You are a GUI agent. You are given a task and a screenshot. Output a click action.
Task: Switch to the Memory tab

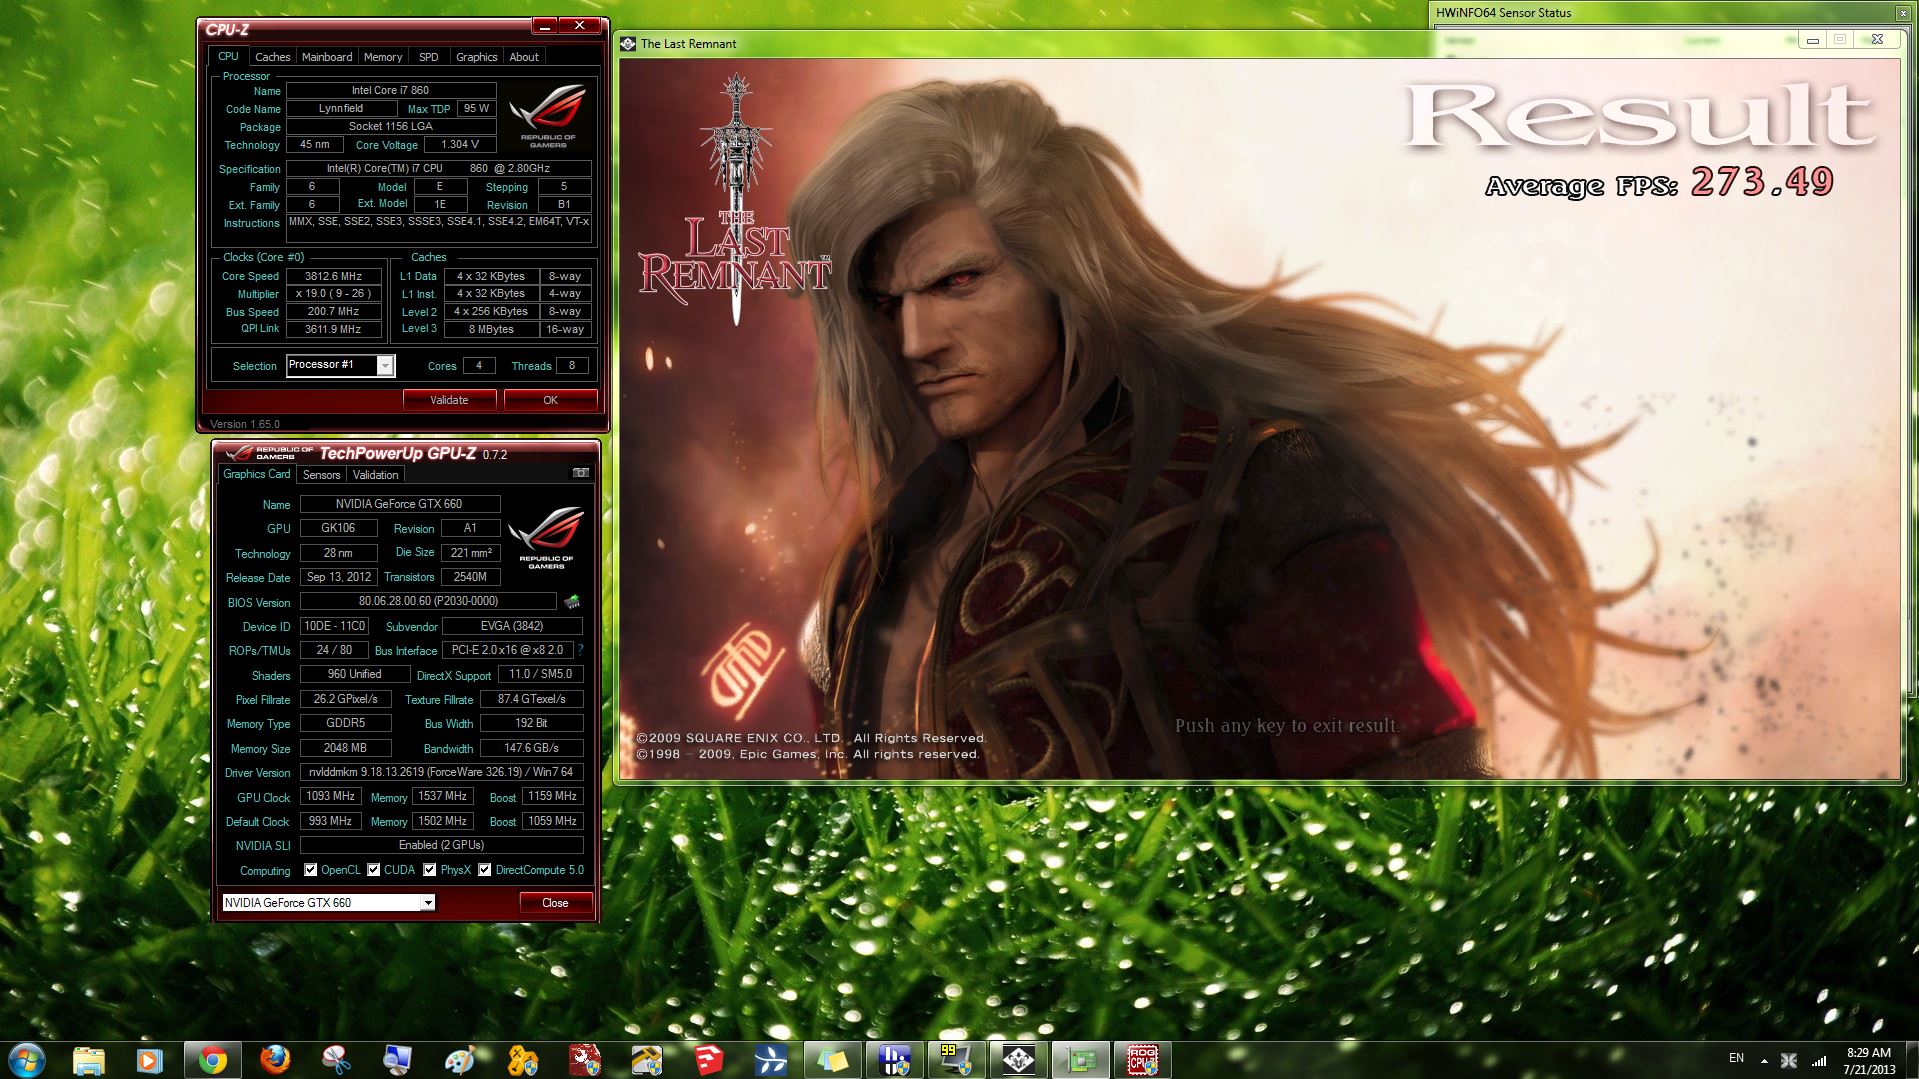[383, 57]
